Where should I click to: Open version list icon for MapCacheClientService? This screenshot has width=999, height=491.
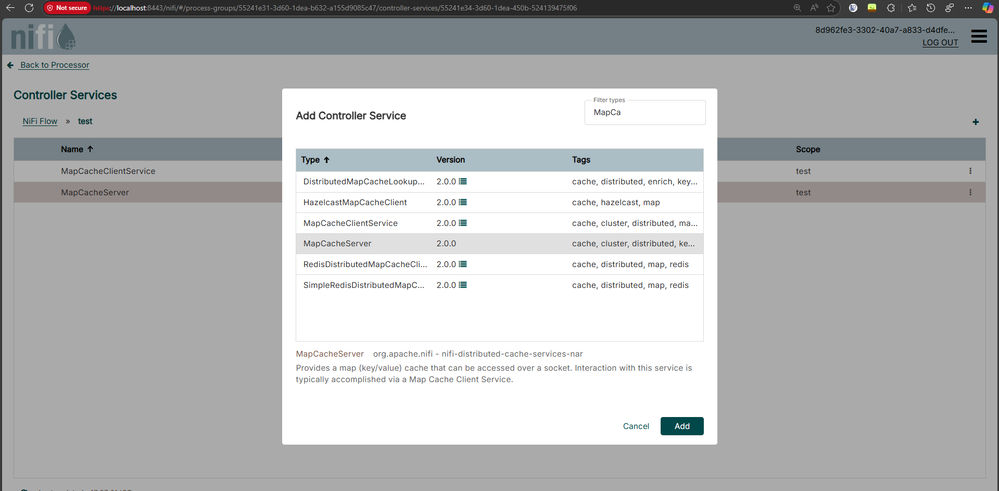(x=463, y=223)
